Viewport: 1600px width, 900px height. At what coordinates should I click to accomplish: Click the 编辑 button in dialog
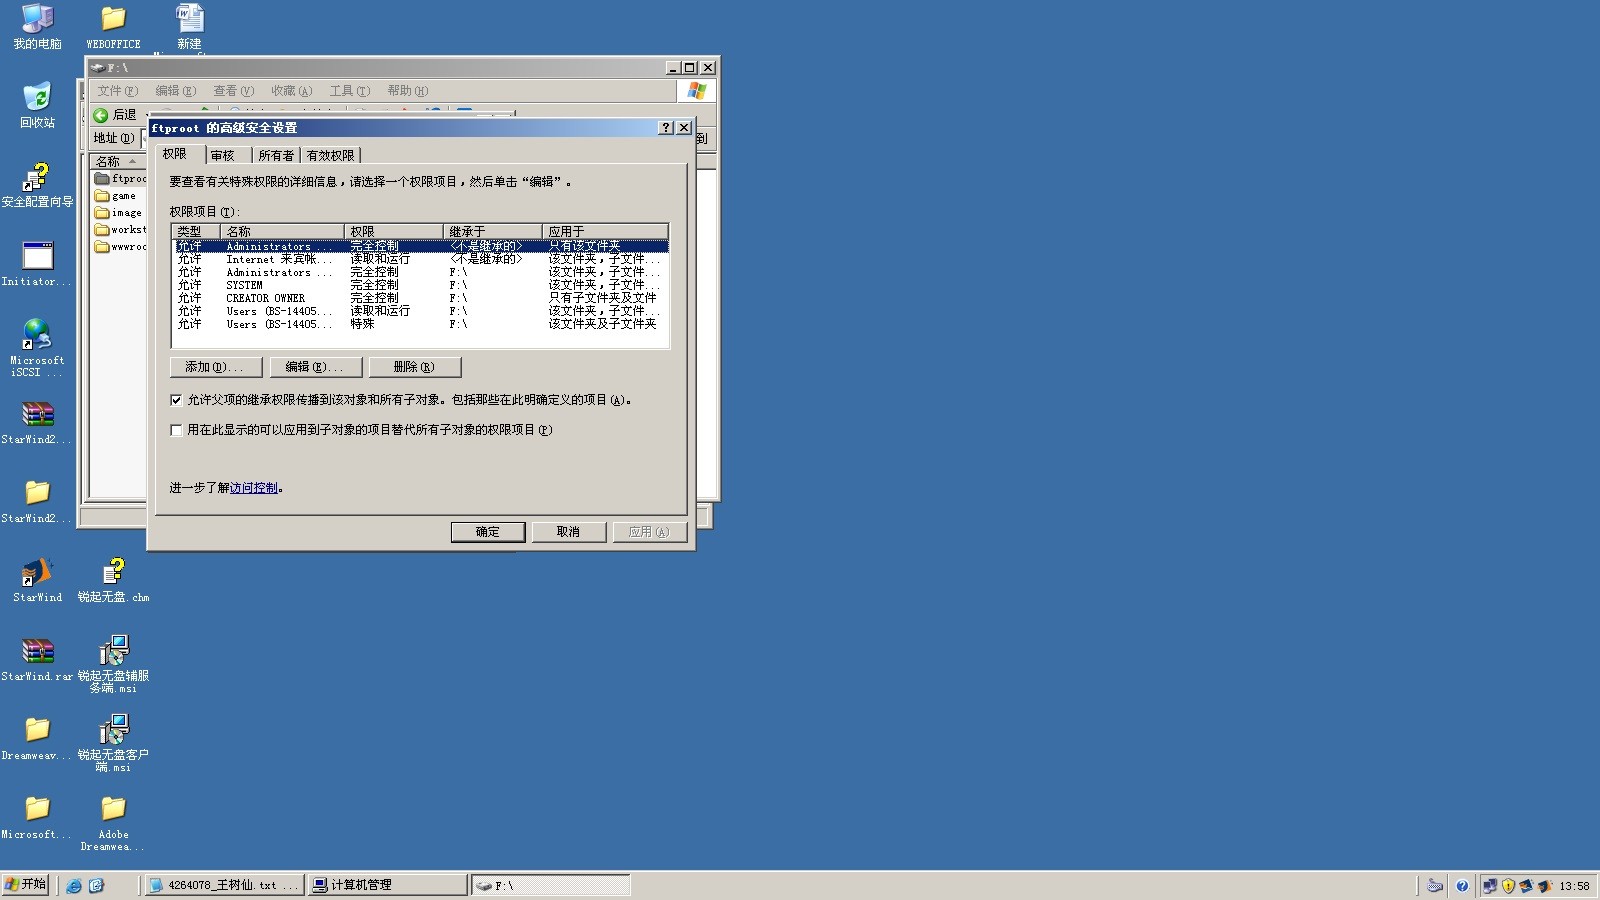point(315,367)
